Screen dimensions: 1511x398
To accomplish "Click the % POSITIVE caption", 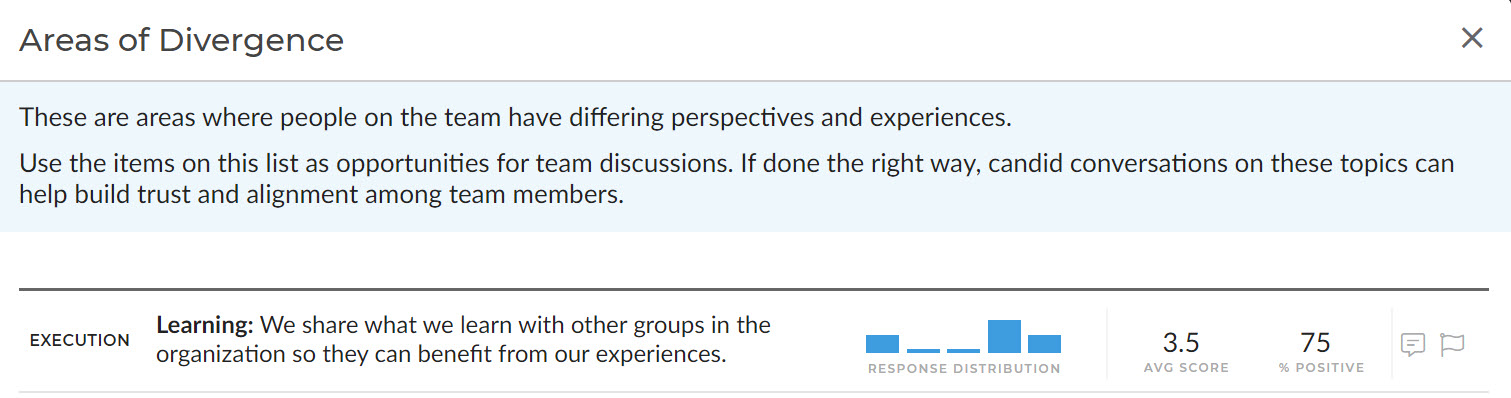I will click(1321, 368).
